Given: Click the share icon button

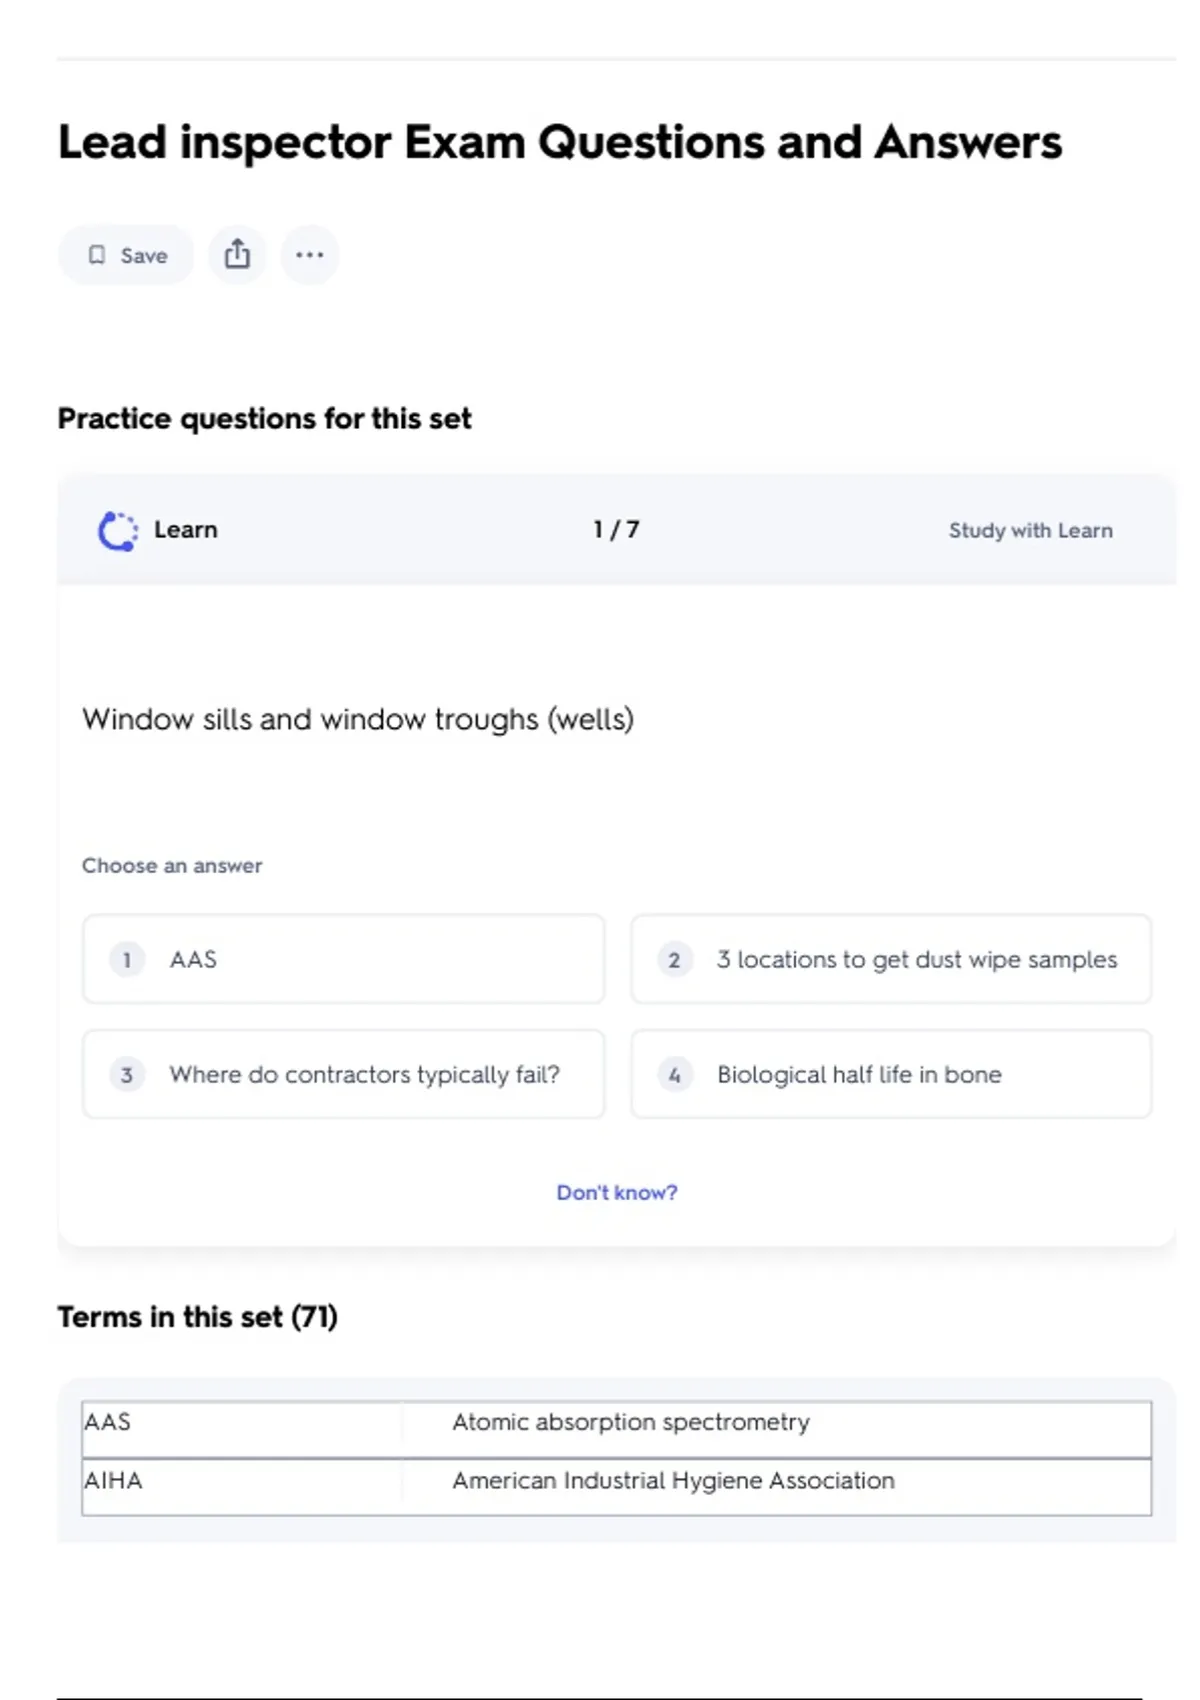Looking at the screenshot, I should 237,255.
